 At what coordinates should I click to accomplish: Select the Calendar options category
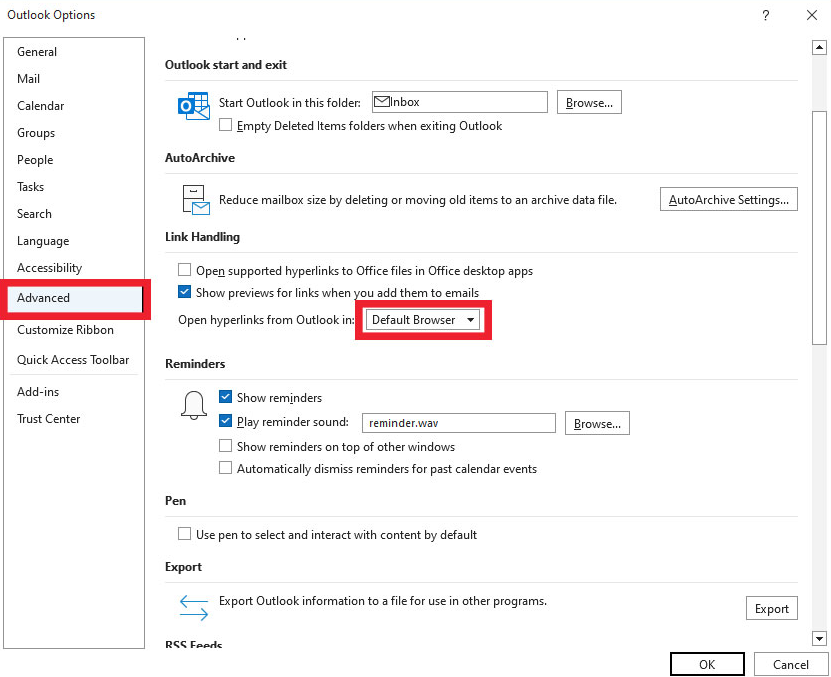pyautogui.click(x=74, y=105)
